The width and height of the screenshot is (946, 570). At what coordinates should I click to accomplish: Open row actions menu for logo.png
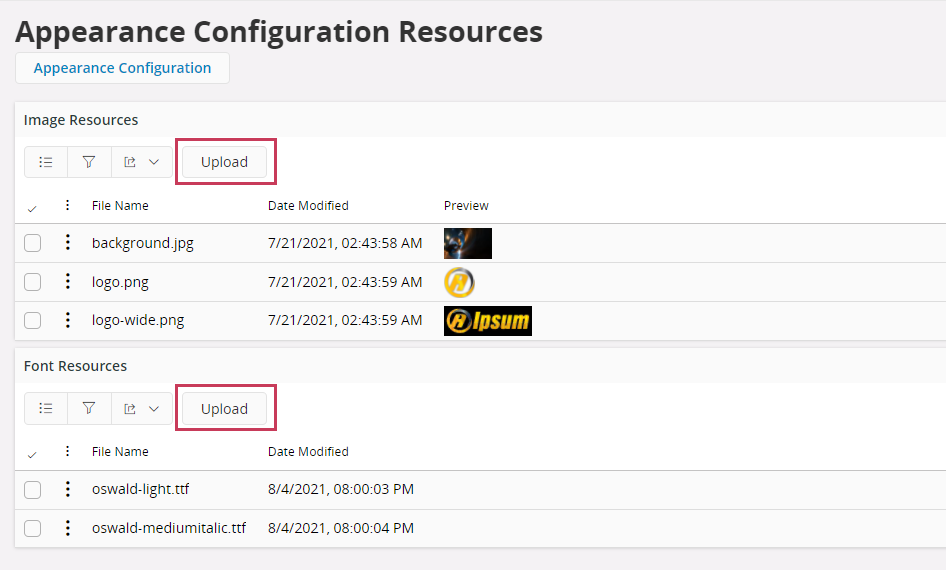68,282
